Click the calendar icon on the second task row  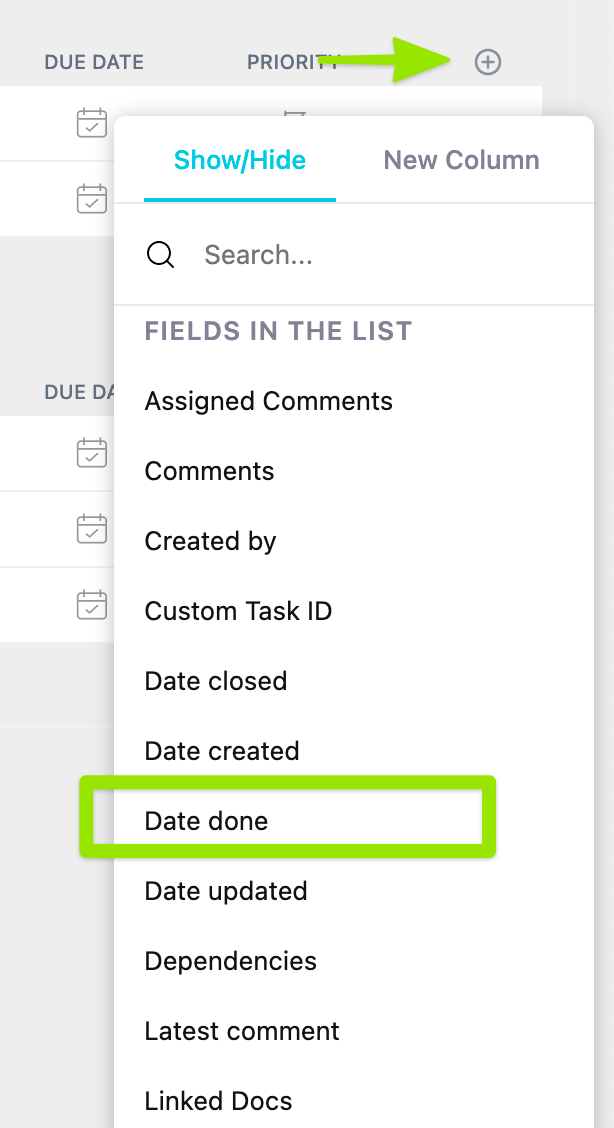pyautogui.click(x=91, y=198)
